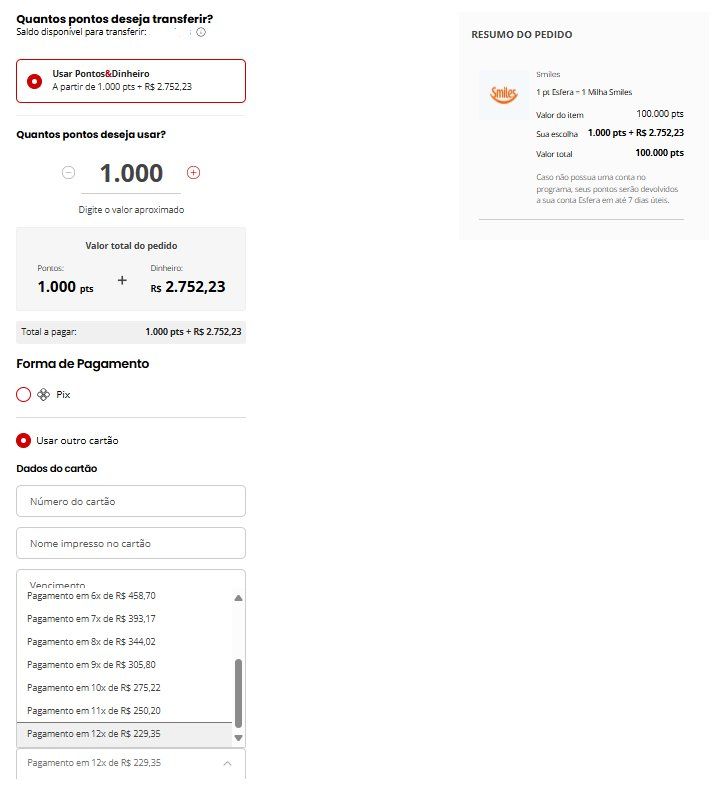Click the 1.000 points amount field
This screenshot has width=716, height=791.
pos(131,174)
